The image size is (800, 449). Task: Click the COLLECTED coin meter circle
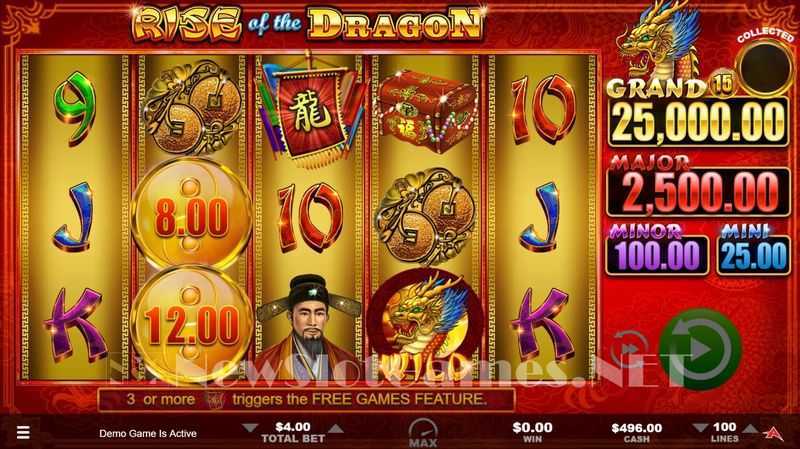[764, 69]
